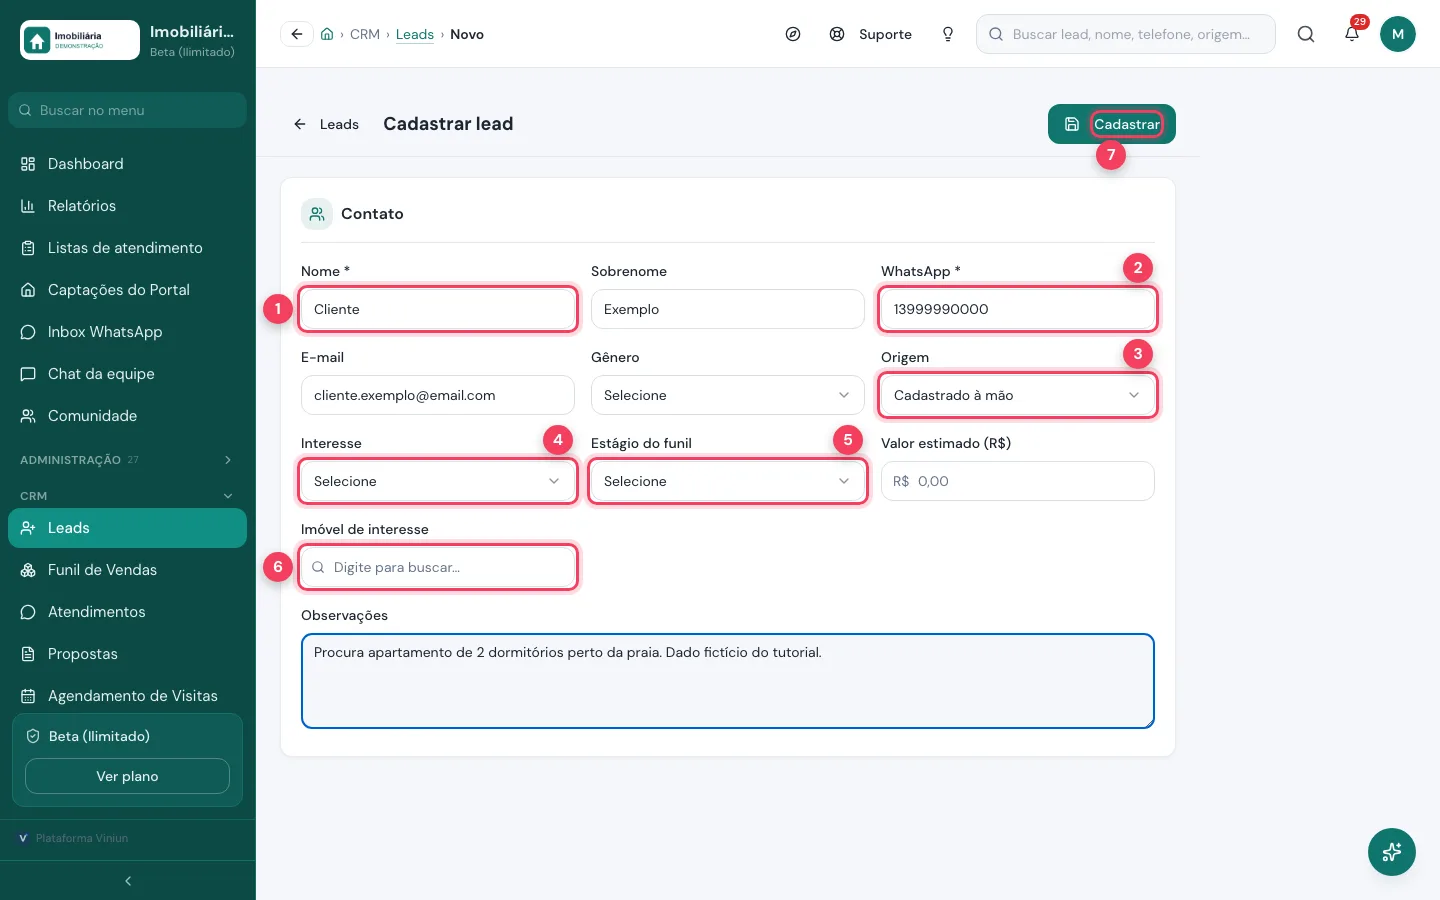This screenshot has height=900, width=1440.
Task: Click the Imóvel de interesse search field
Action: click(x=438, y=567)
